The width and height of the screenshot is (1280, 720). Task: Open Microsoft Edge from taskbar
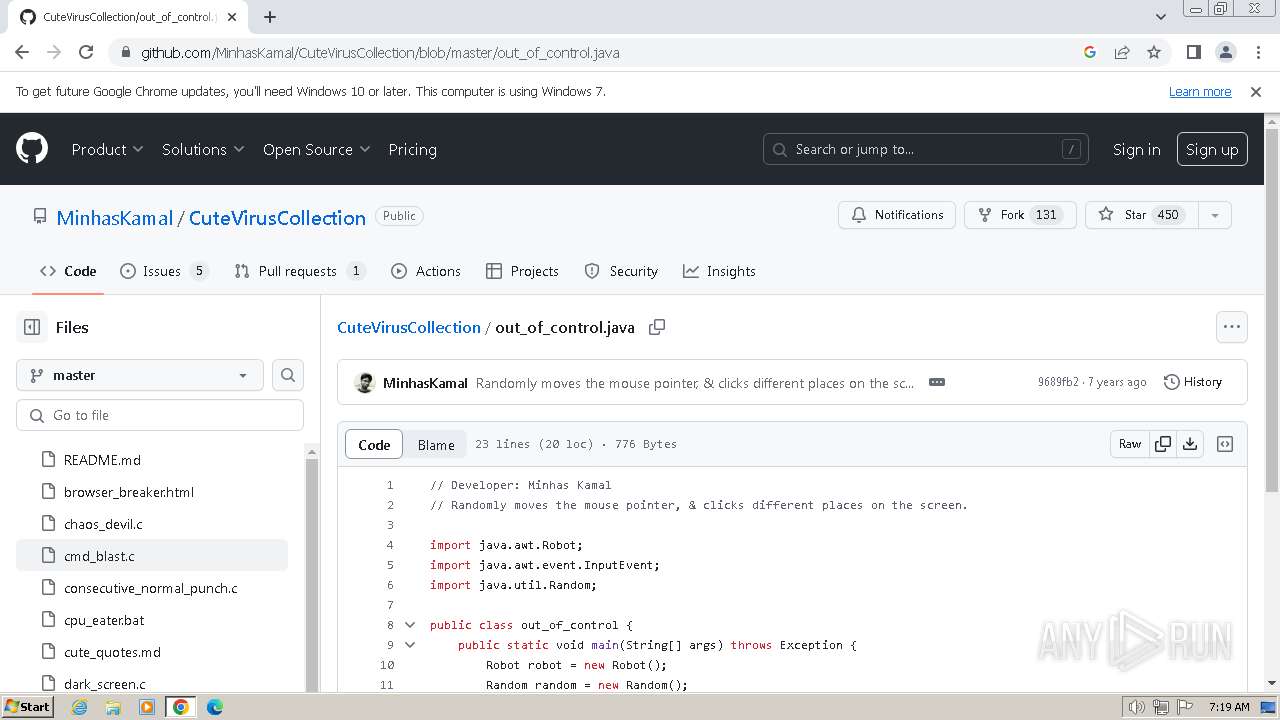pos(214,707)
